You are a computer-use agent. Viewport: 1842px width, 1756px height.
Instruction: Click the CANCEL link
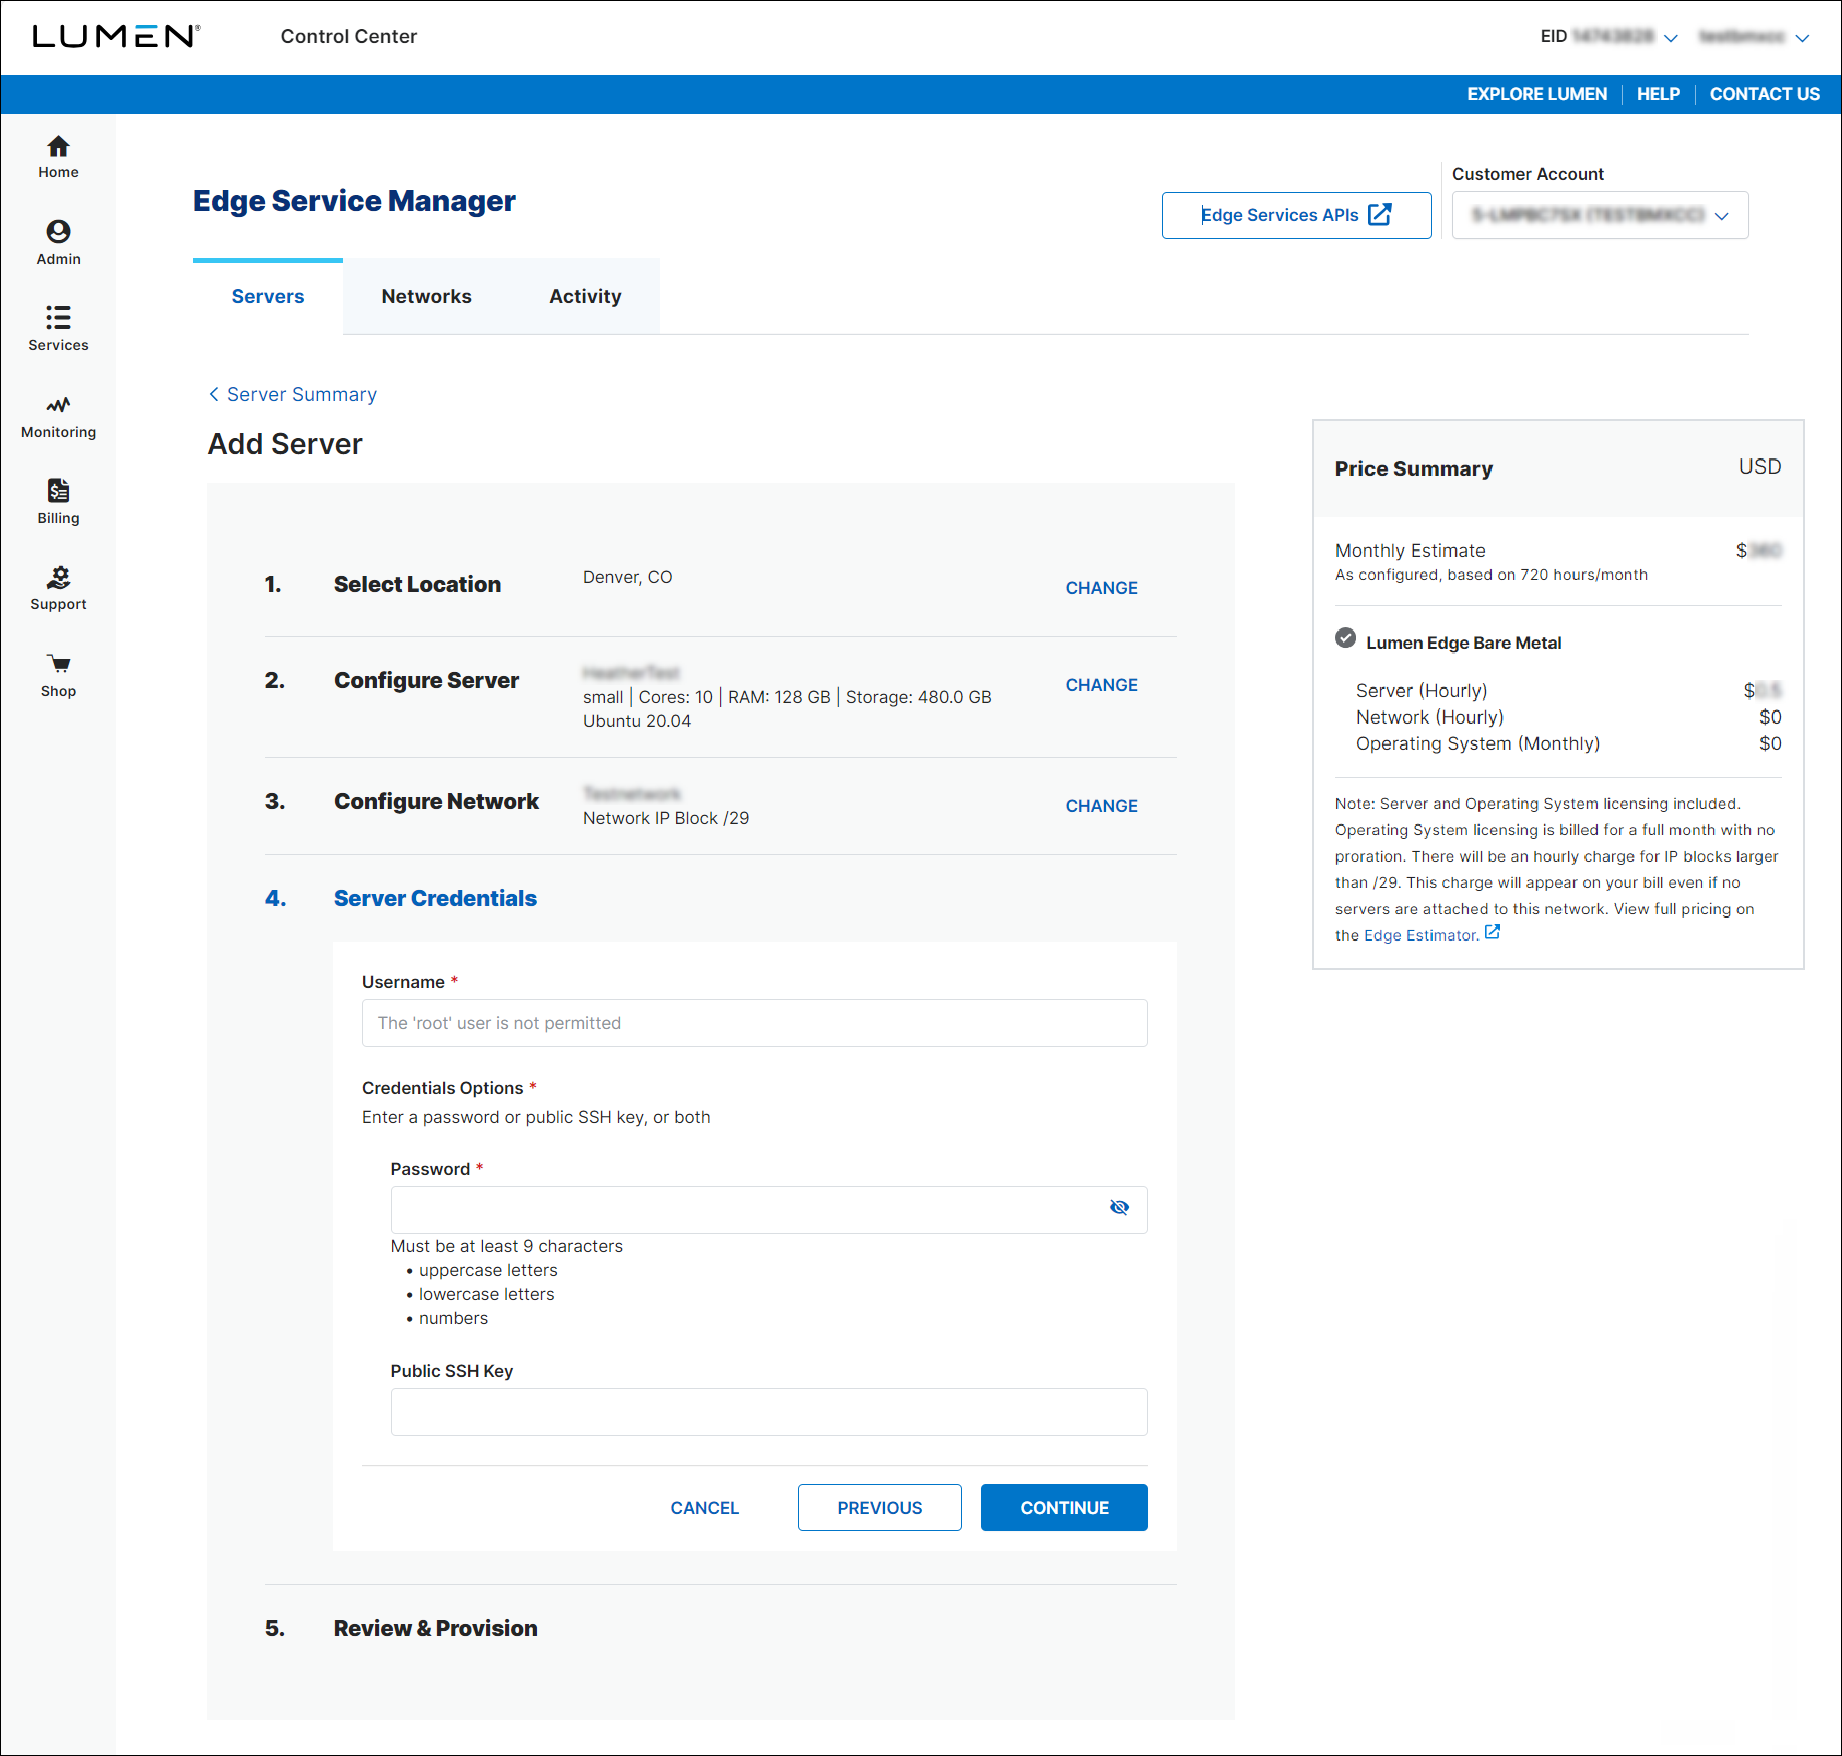[704, 1508]
